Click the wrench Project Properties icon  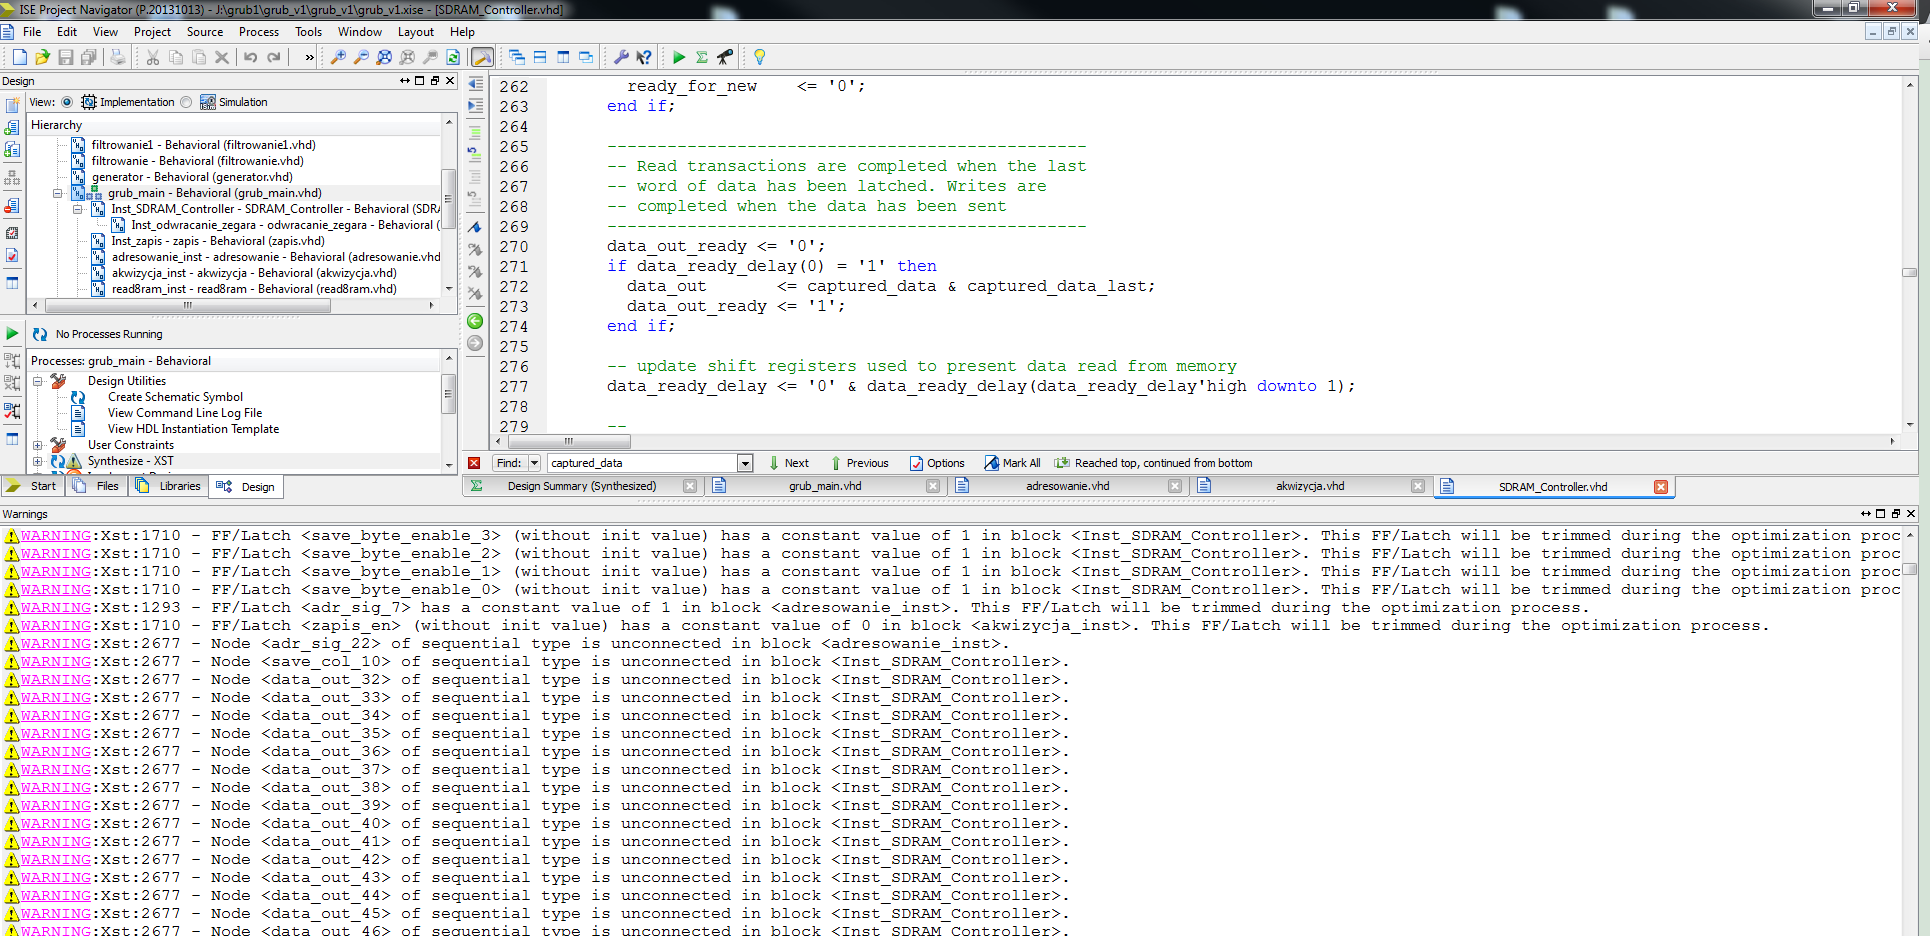(x=621, y=57)
